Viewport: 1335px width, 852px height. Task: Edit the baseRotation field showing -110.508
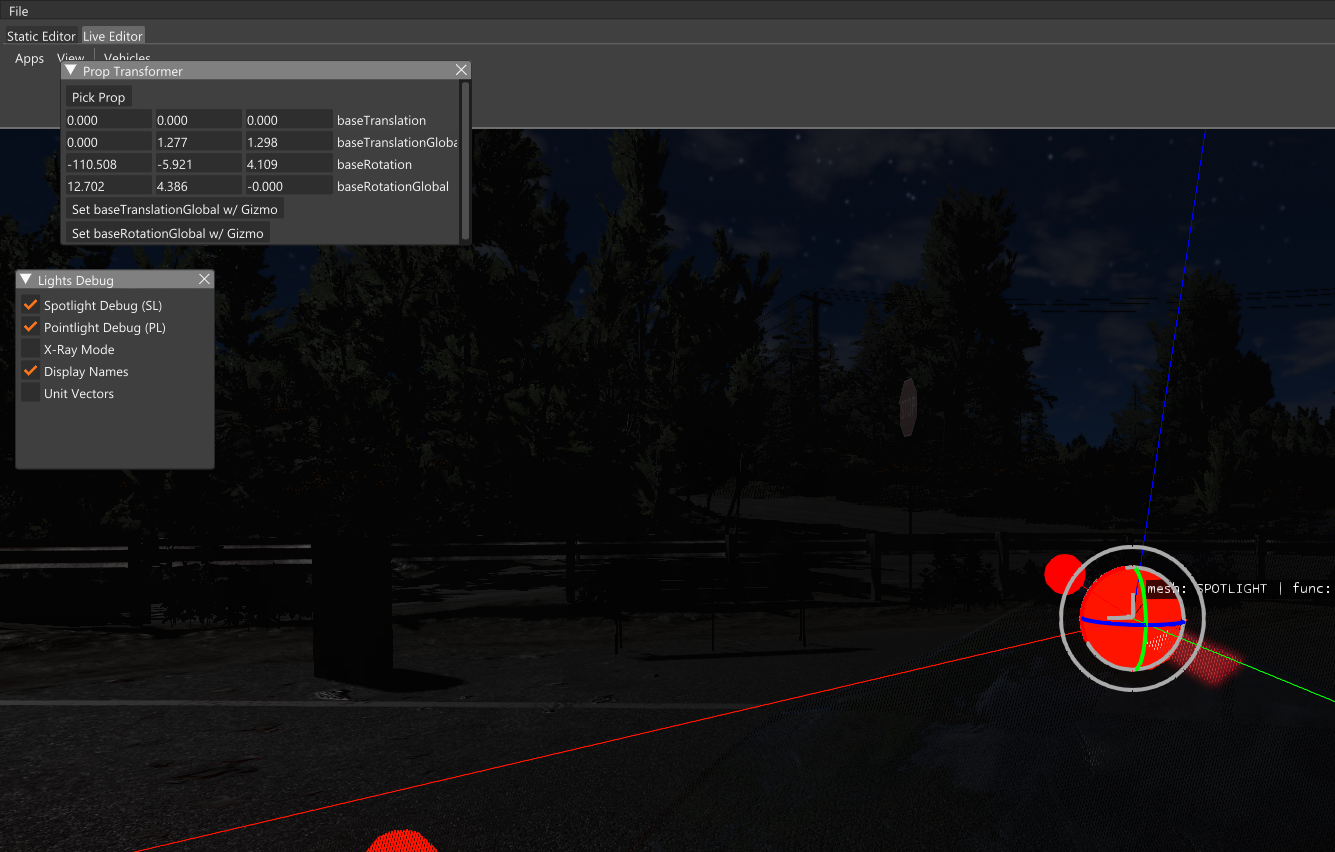coord(108,164)
